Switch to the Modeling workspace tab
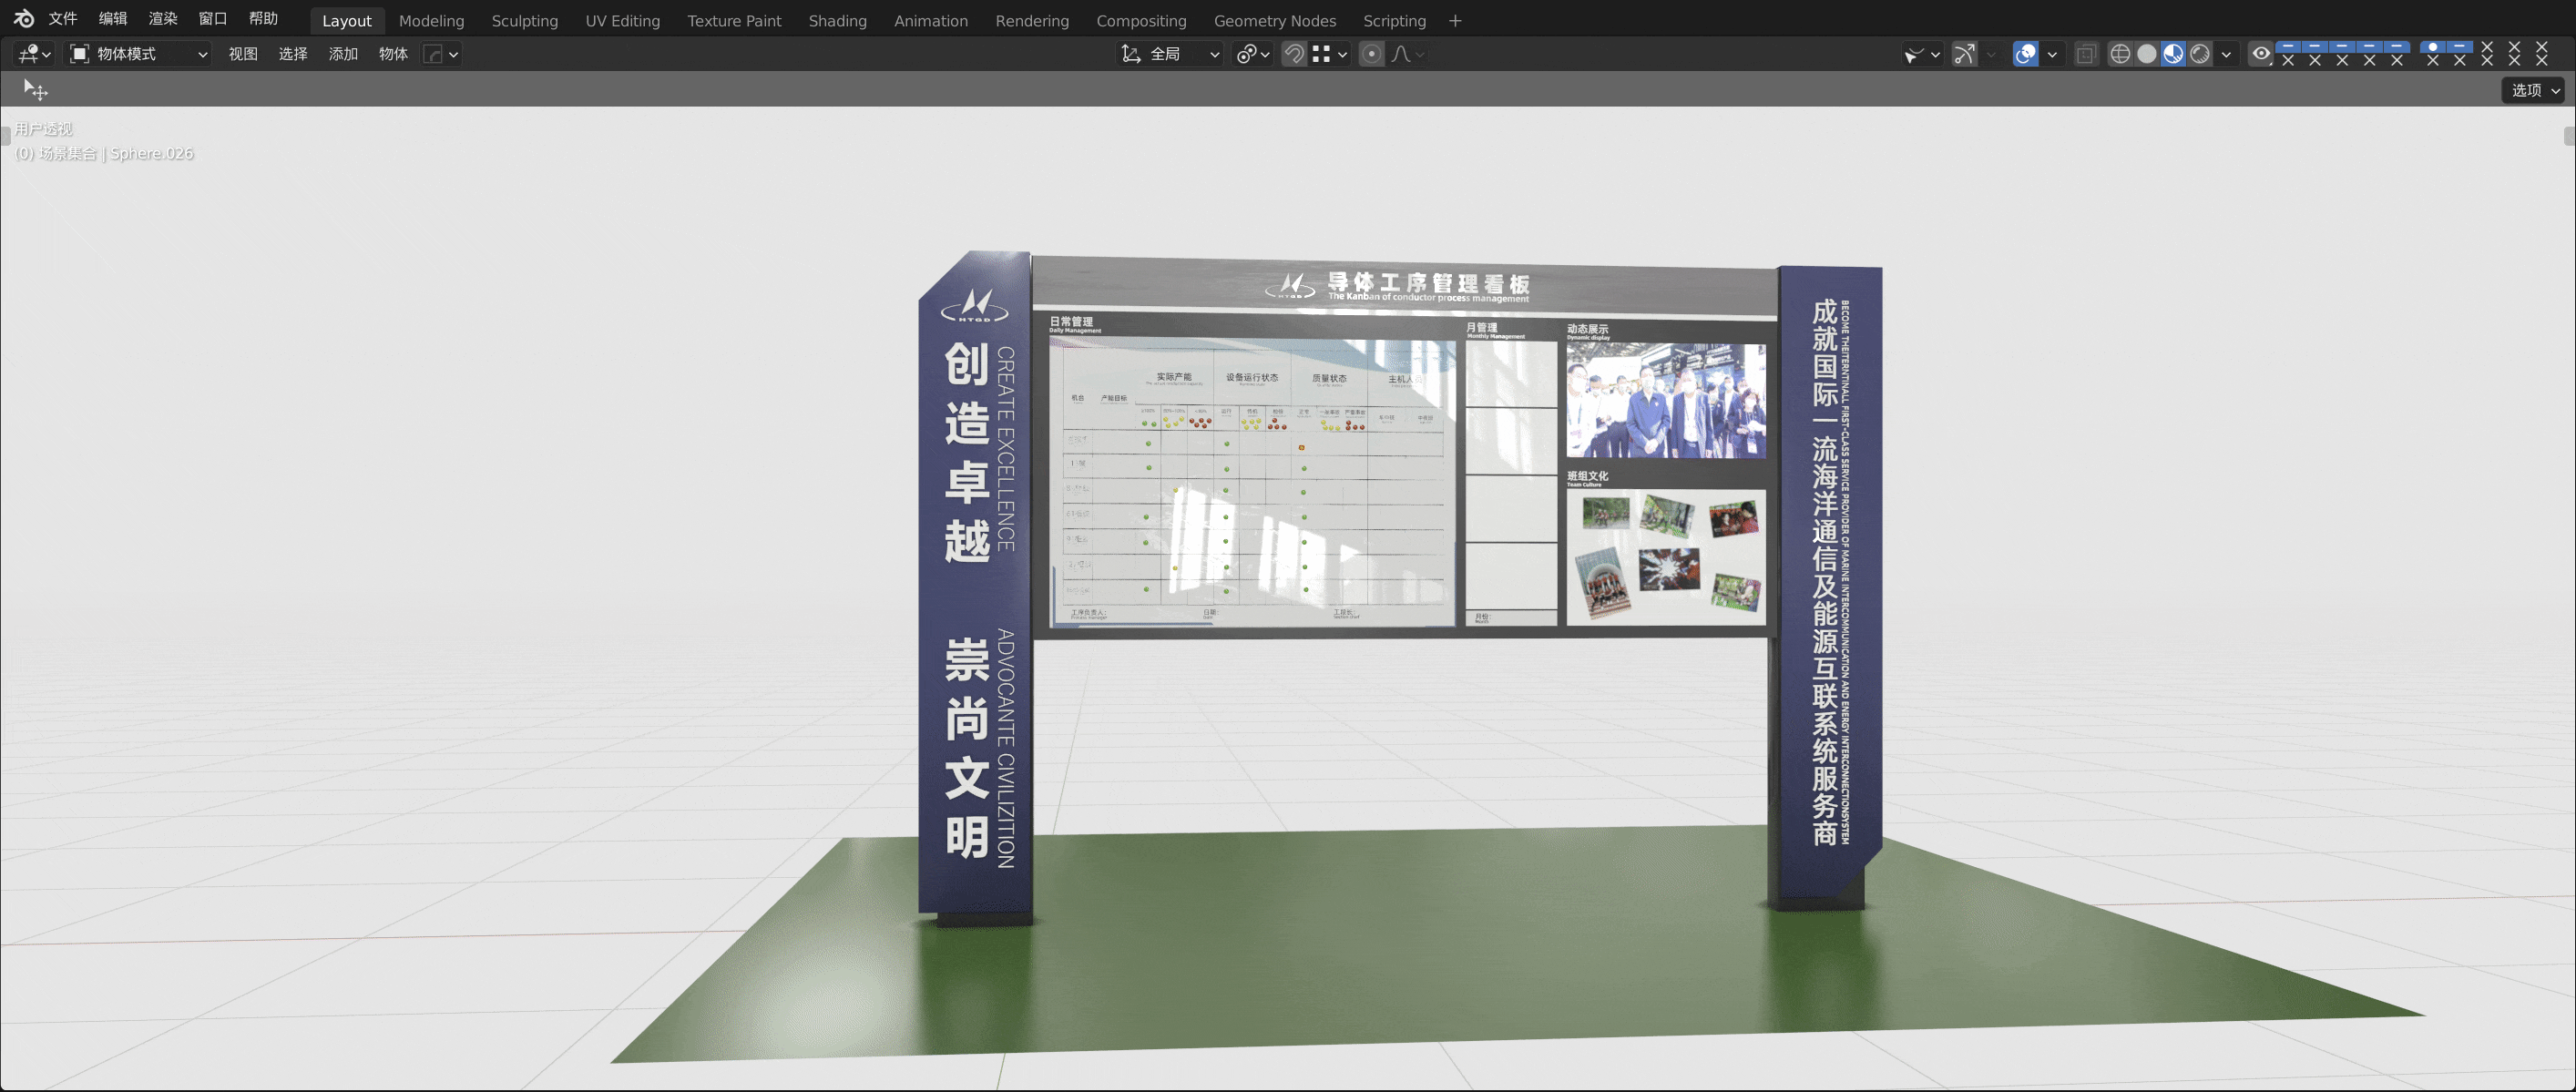Screen dimensions: 2576x1092 click(x=431, y=21)
